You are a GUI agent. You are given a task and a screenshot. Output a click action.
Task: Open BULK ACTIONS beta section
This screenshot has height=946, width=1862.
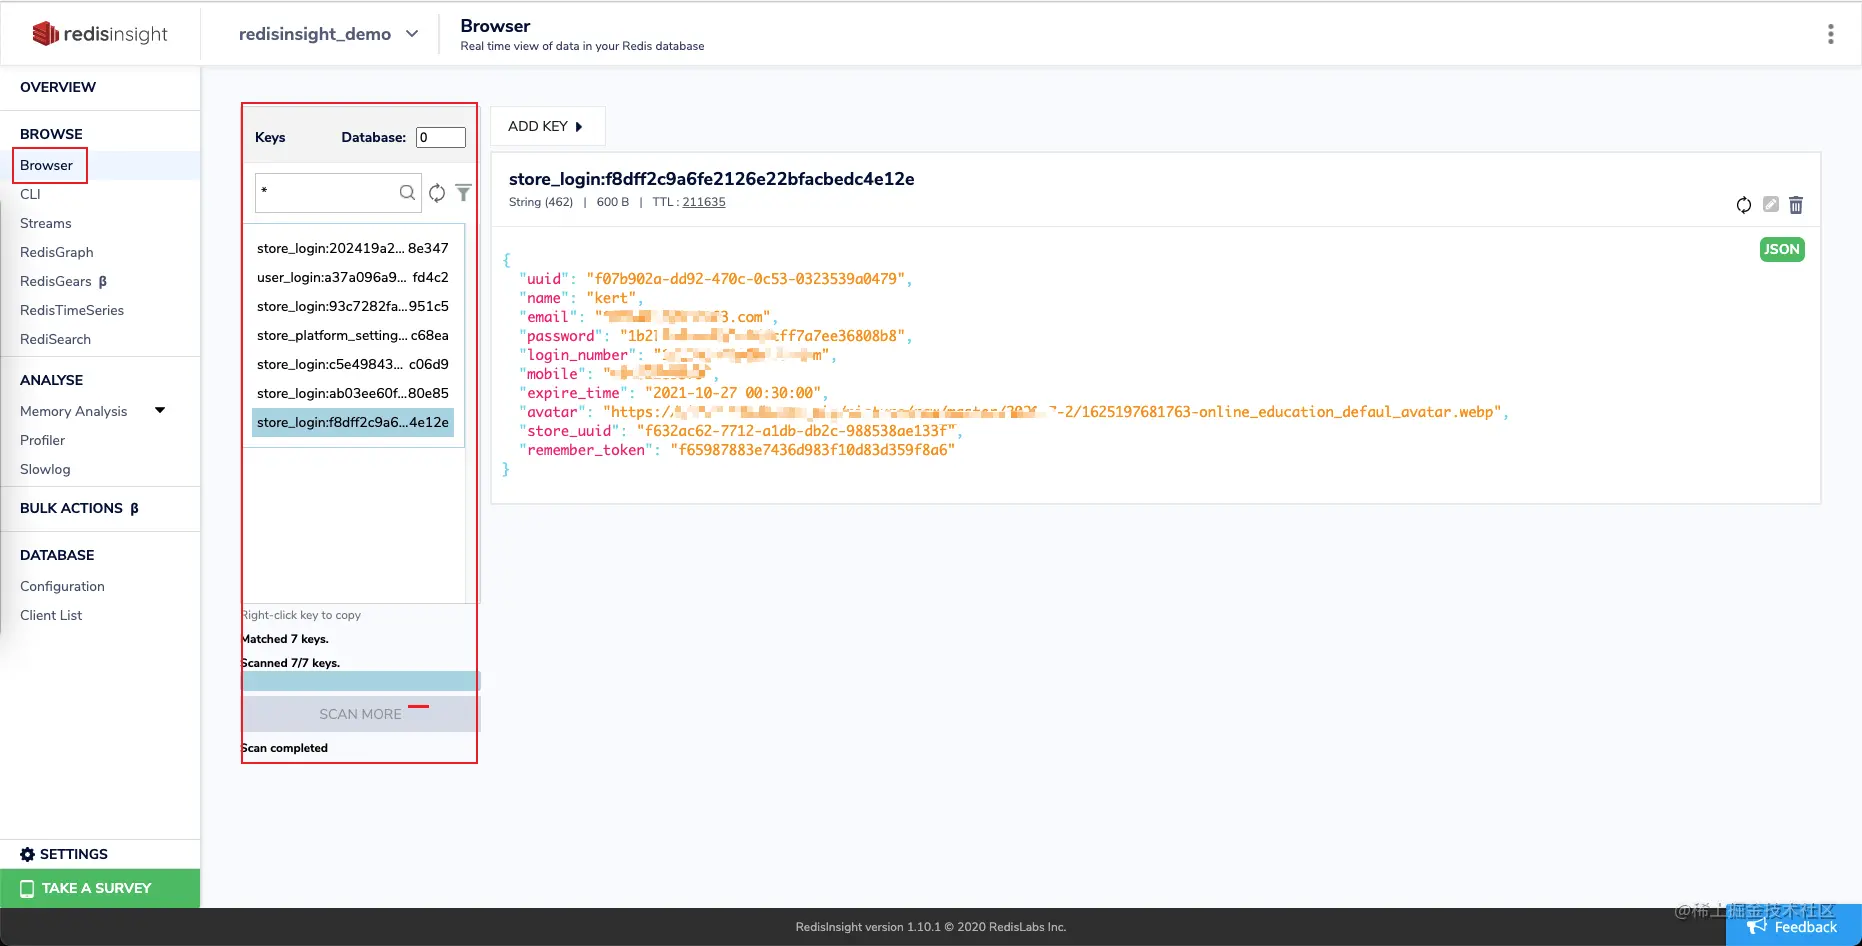79,508
